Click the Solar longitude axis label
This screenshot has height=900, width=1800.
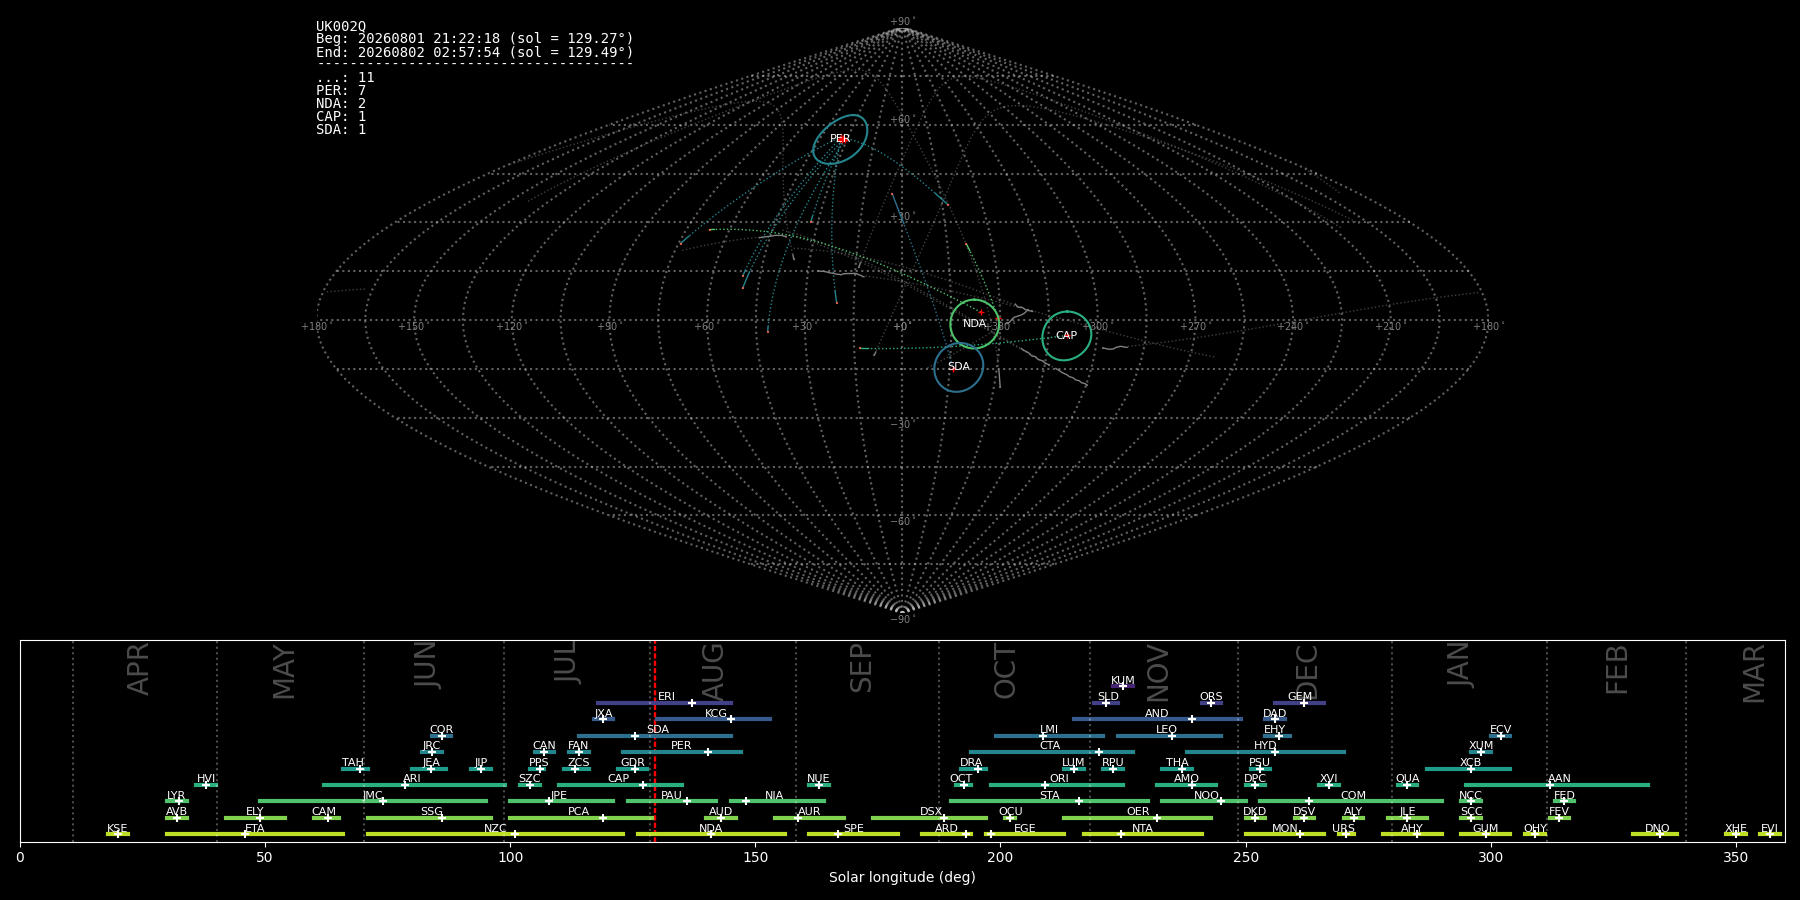pyautogui.click(x=902, y=877)
